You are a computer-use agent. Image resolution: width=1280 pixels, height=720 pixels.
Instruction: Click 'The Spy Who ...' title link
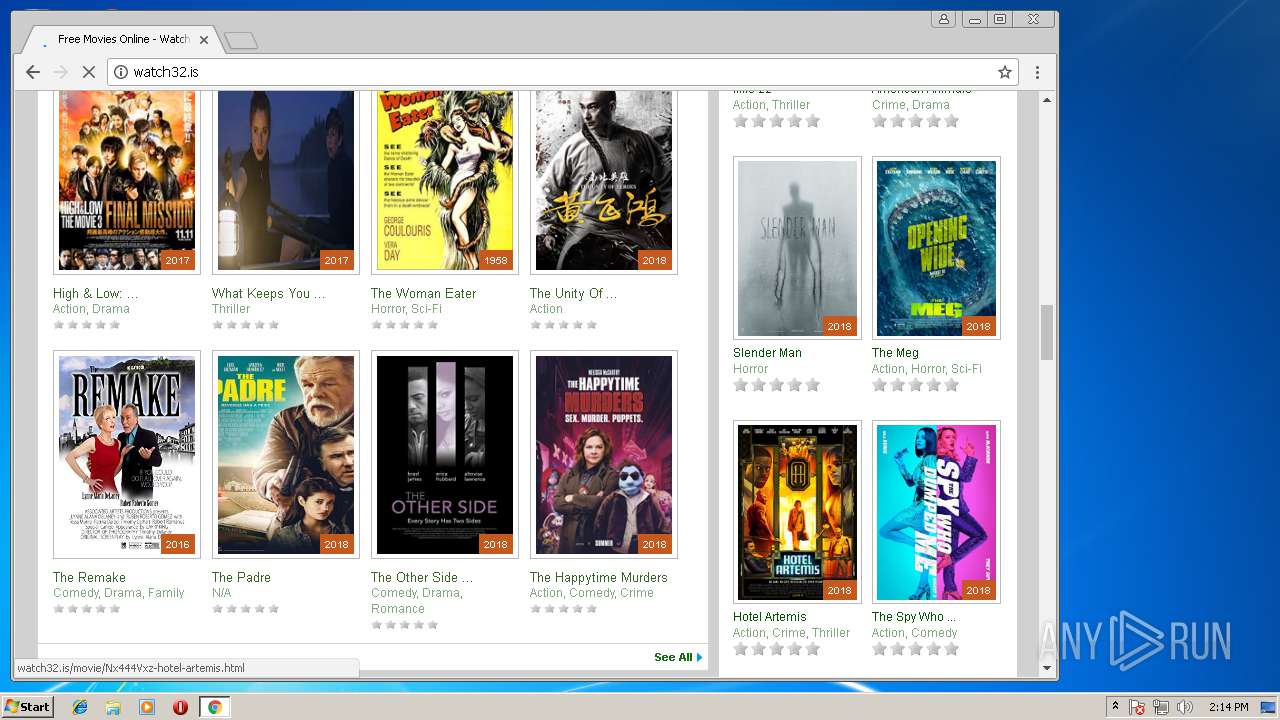913,616
